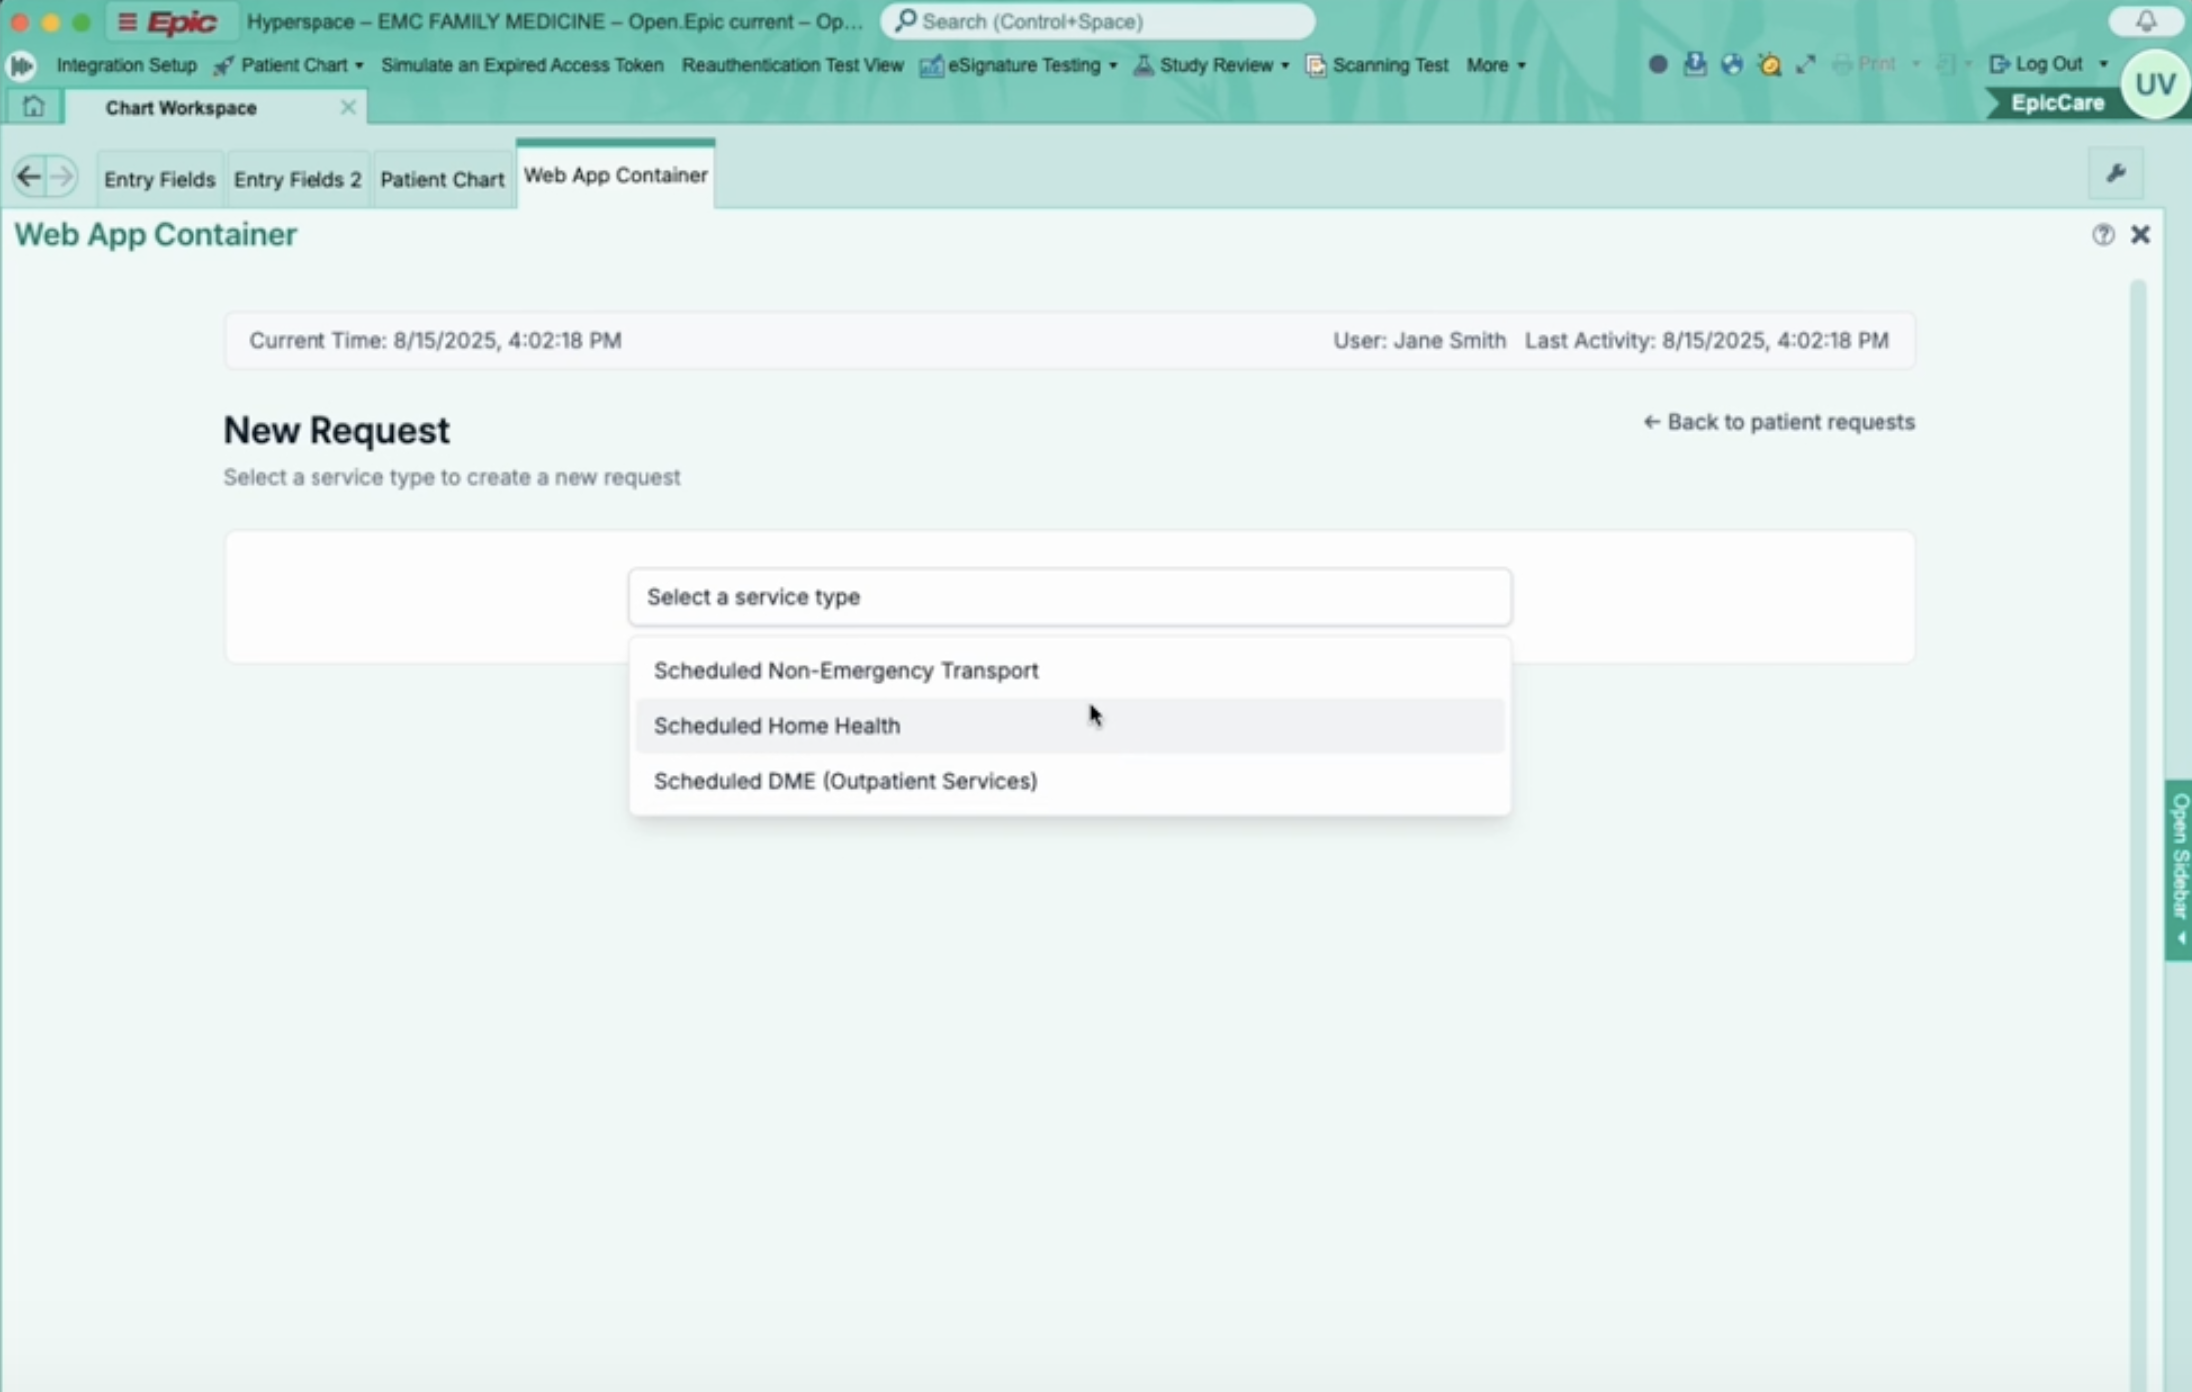2192x1392 pixels.
Task: Switch to the Entry Fields 2 tab
Action: point(297,179)
